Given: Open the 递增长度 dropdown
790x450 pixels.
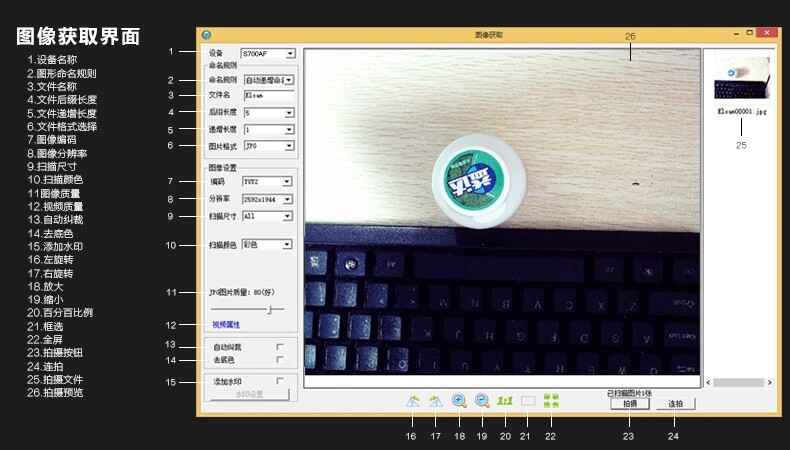Looking at the screenshot, I should [x=269, y=130].
